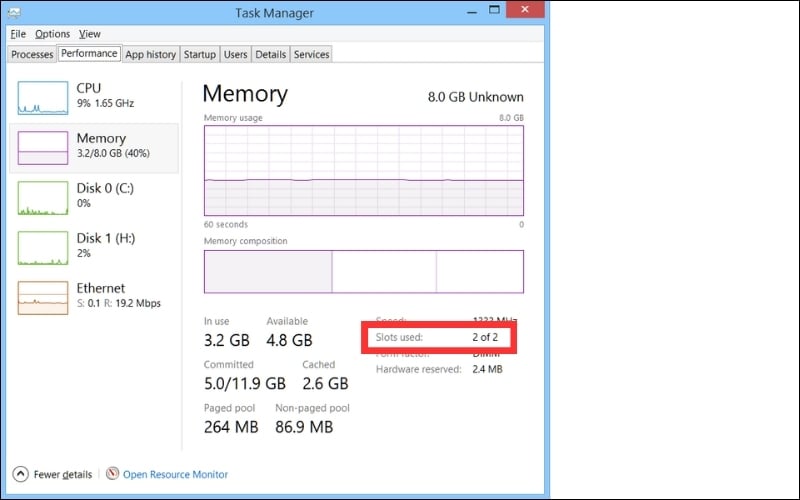
Task: Click the Memory composition bar
Action: coord(364,271)
